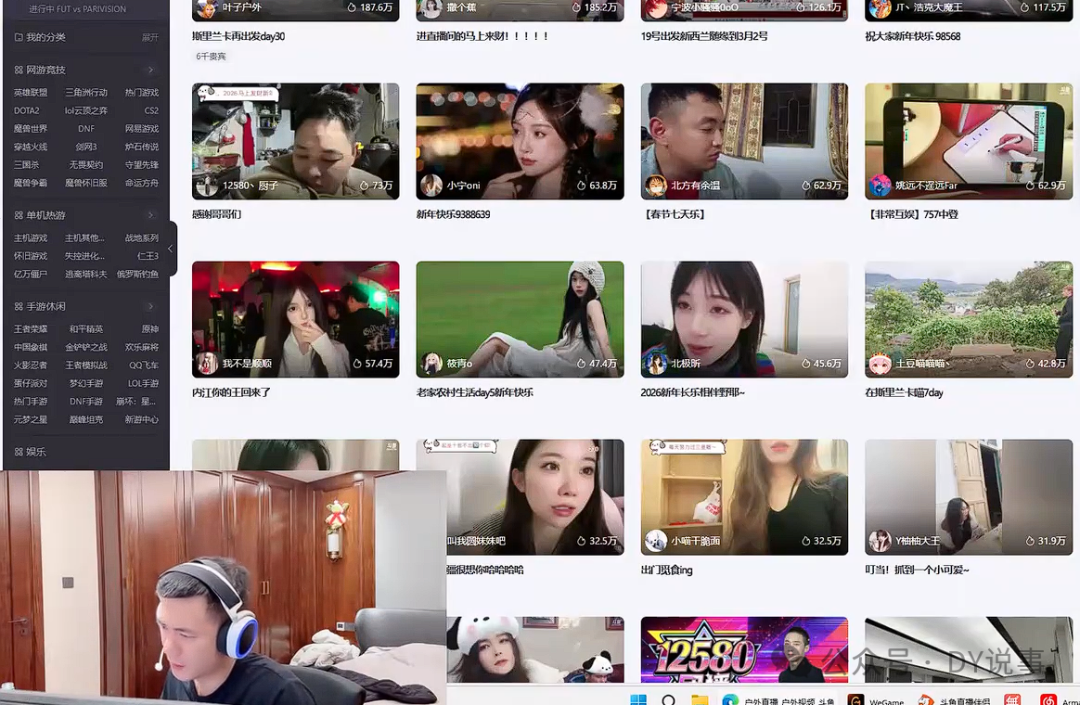The image size is (1080, 705).
Task: Select the DOTA2 category
Action: coord(26,110)
